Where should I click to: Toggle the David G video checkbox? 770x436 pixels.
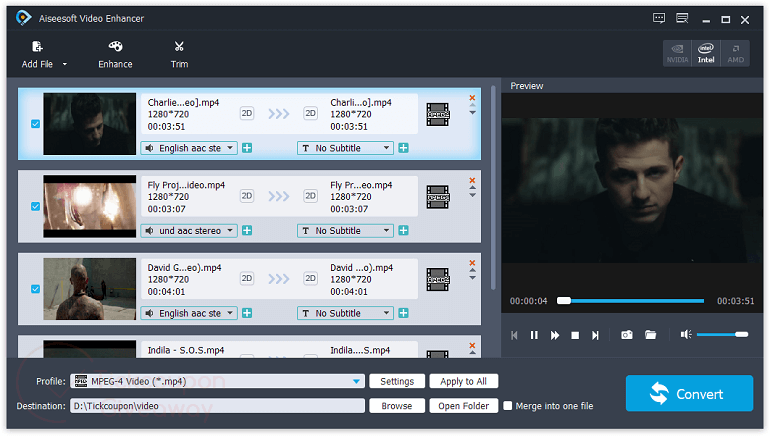point(36,289)
